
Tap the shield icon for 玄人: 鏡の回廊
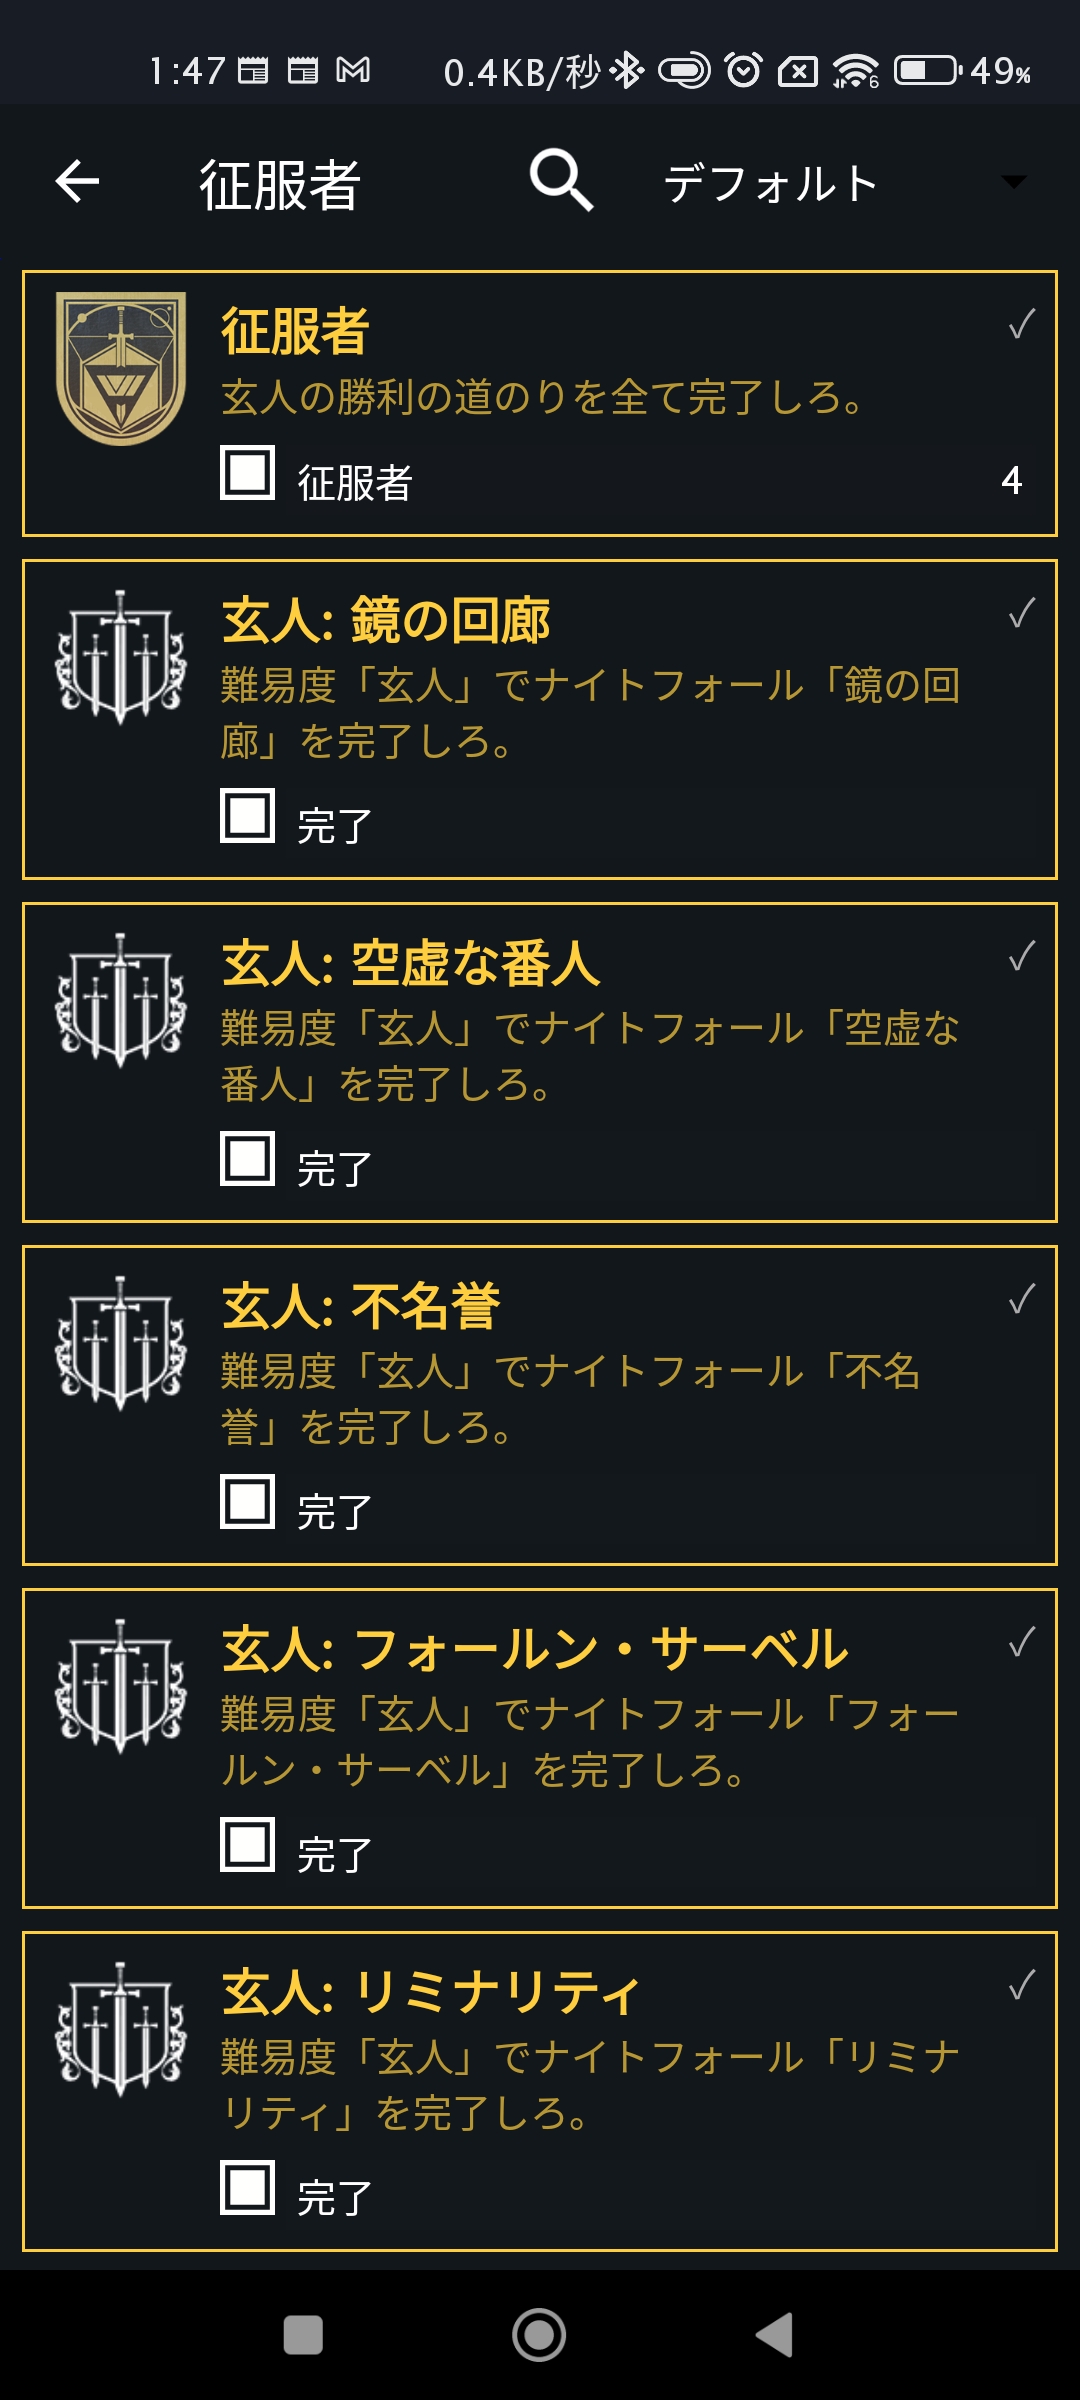121,657
